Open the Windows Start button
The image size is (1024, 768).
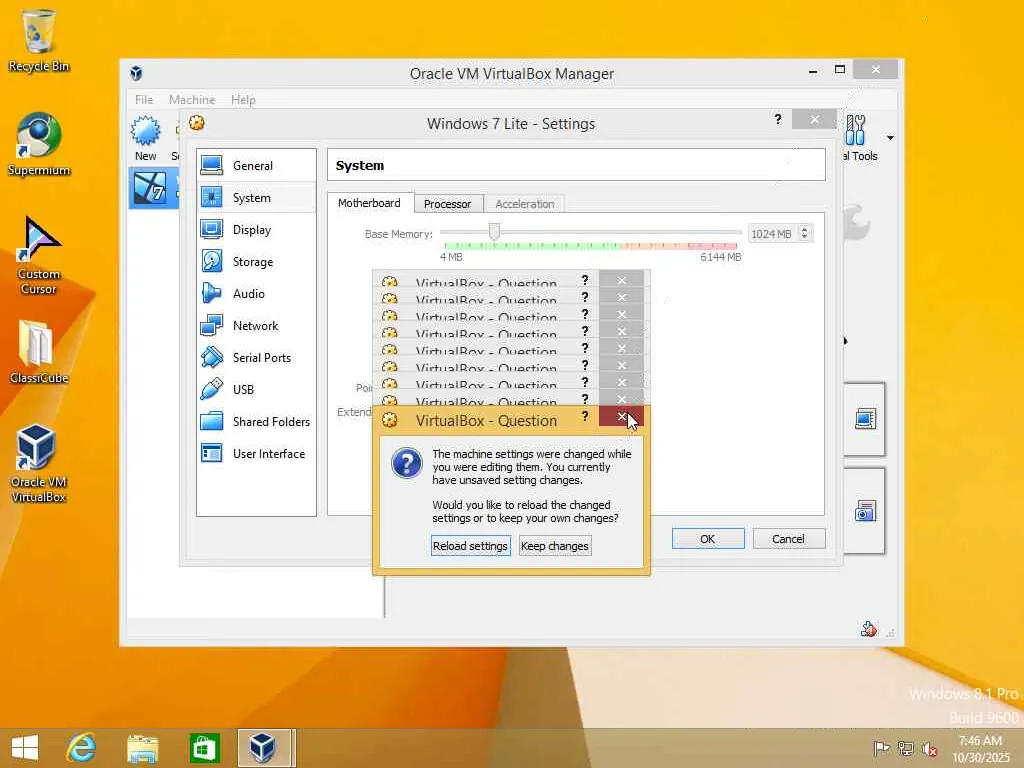(25, 748)
